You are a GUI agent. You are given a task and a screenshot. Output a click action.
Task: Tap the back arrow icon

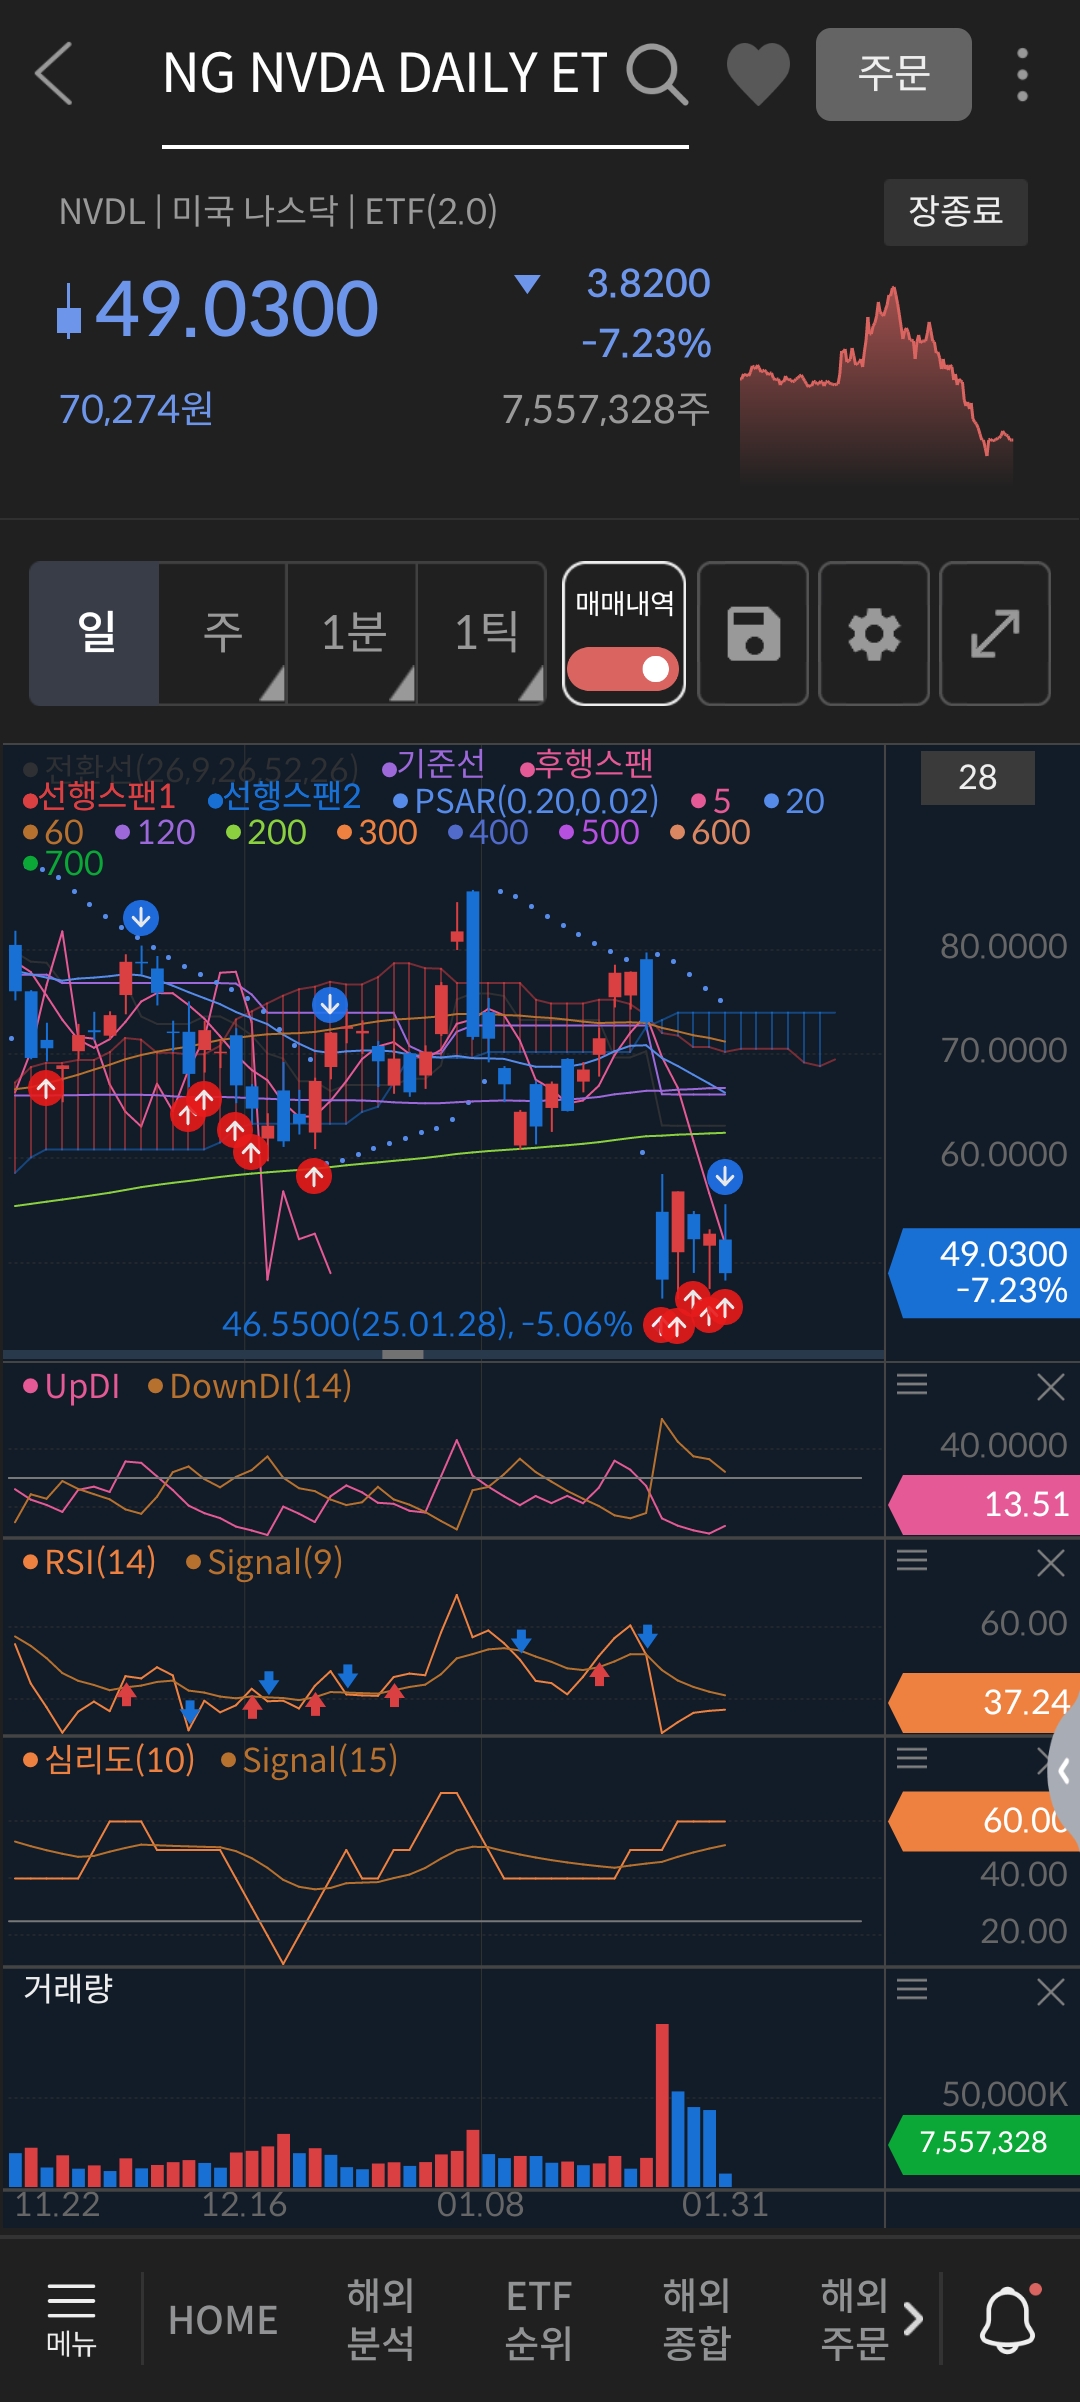click(54, 73)
